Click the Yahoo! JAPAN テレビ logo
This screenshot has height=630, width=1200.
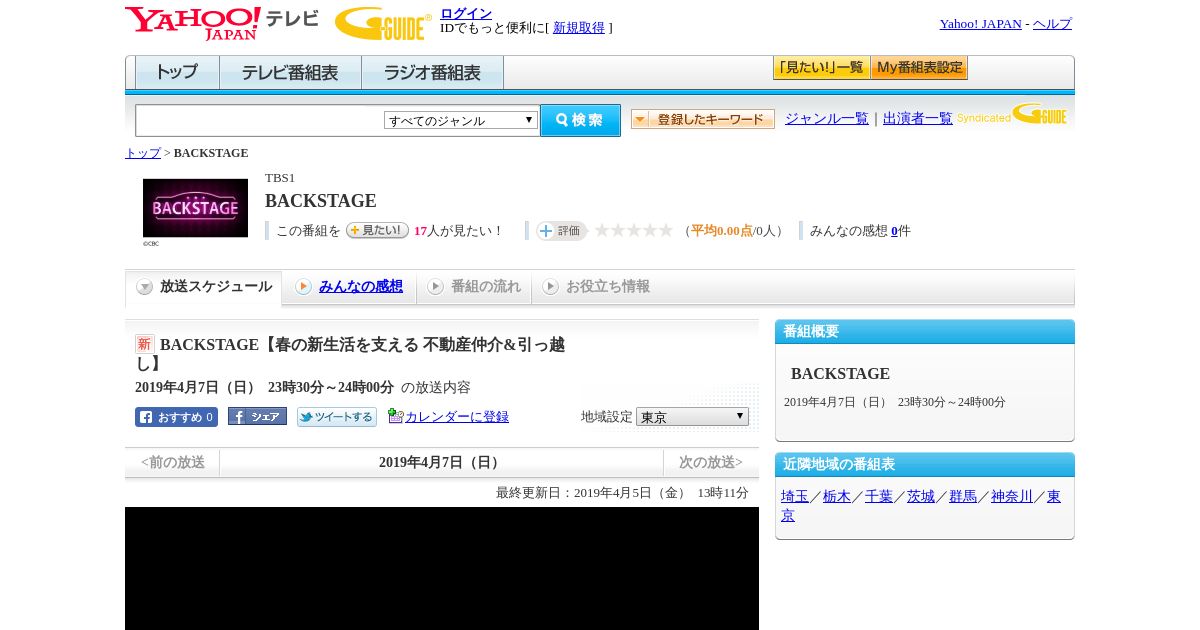(x=222, y=23)
